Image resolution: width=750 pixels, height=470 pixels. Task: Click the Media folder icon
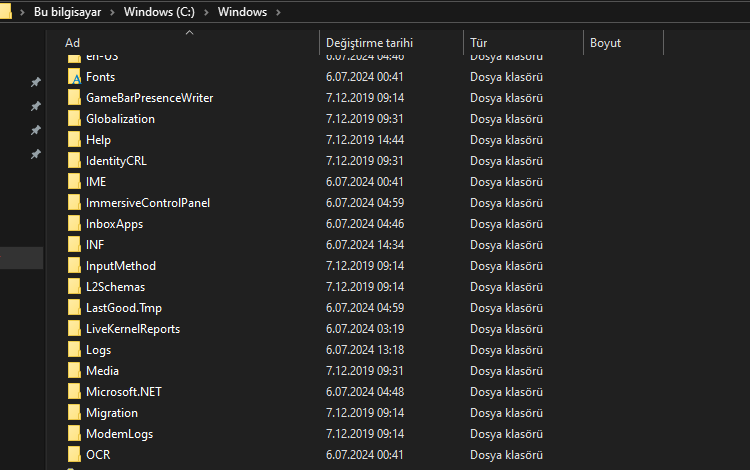[x=75, y=371]
